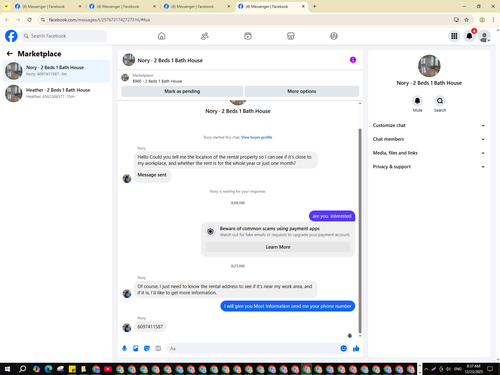
Task: Click the Nory listing thumbnail in right panel
Action: 429,66
